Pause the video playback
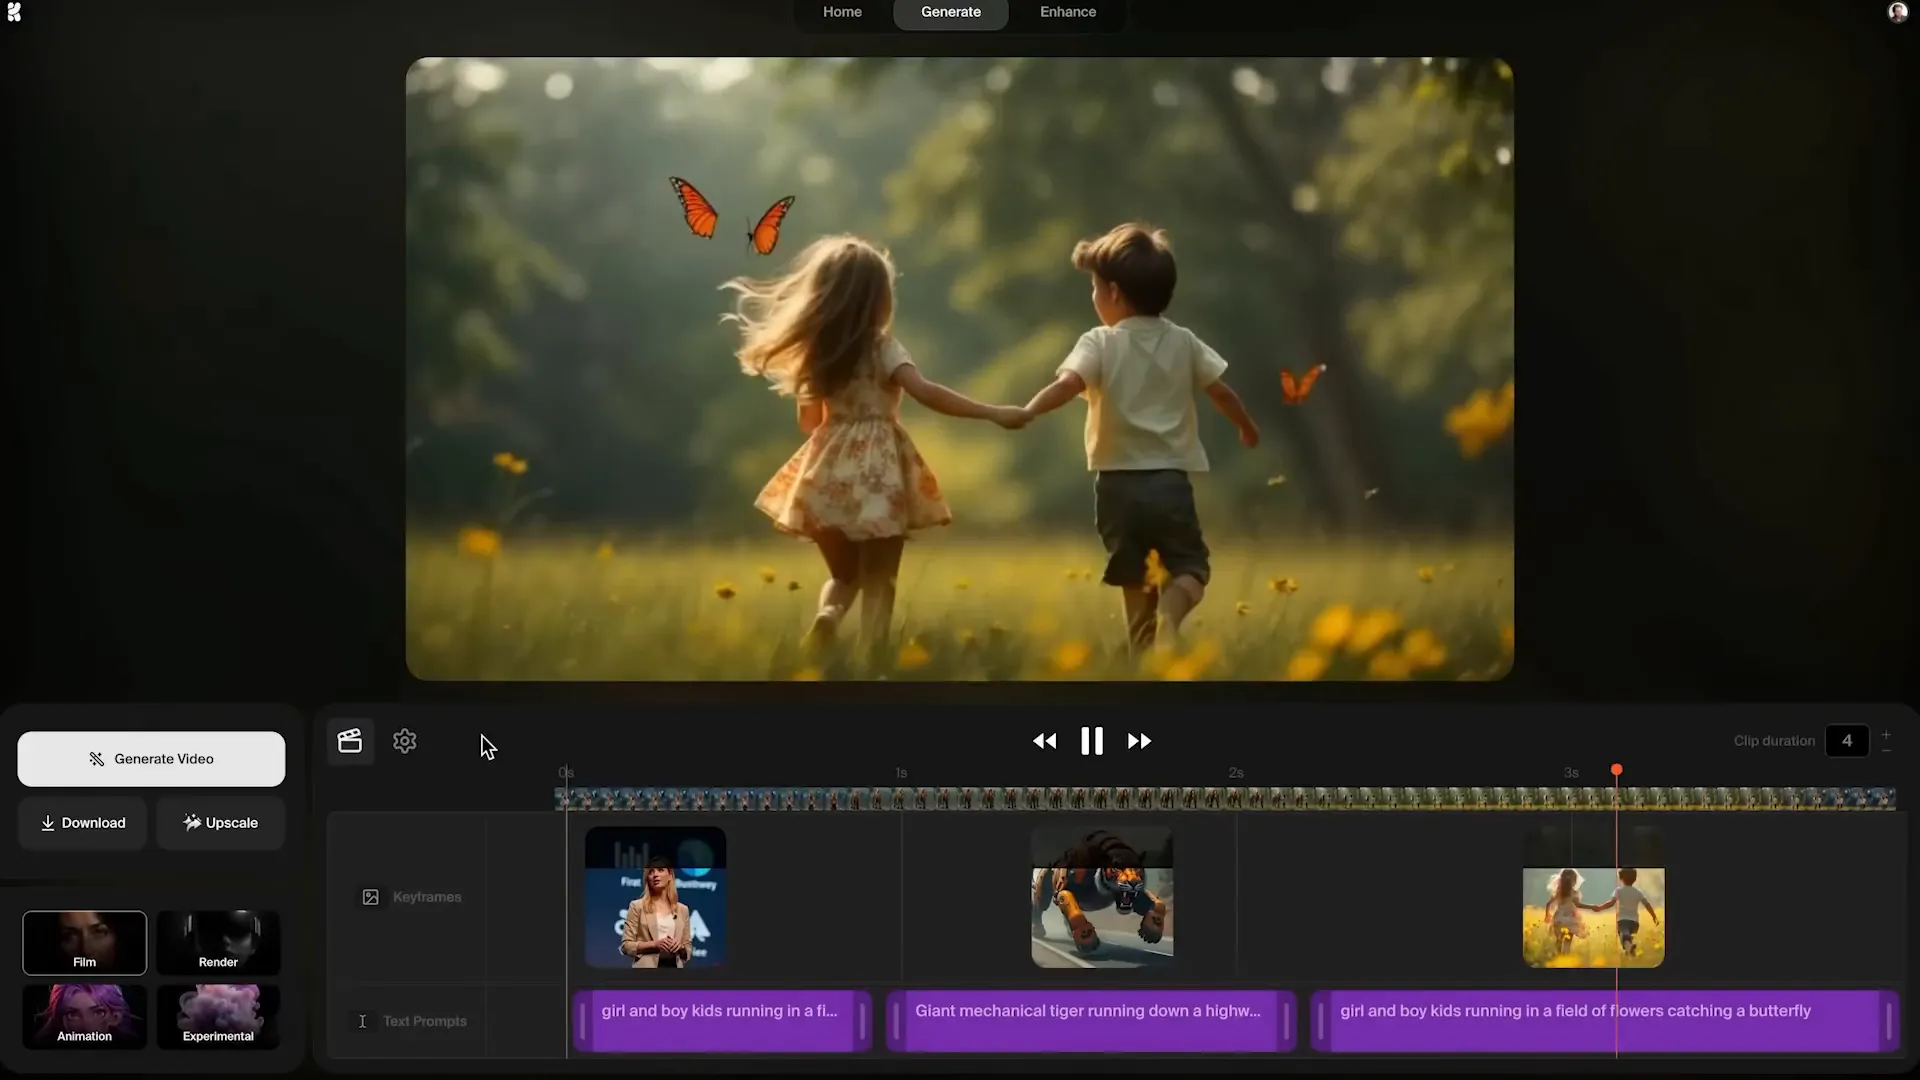Viewport: 1920px width, 1080px height. point(1092,741)
